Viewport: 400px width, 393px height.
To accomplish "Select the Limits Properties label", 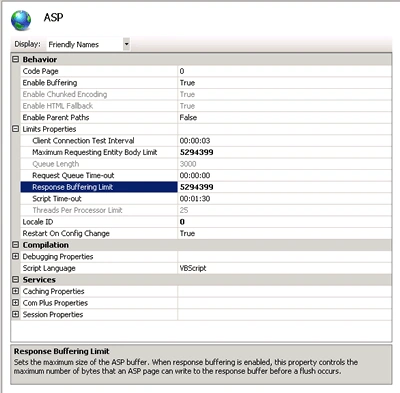I will [x=49, y=129].
